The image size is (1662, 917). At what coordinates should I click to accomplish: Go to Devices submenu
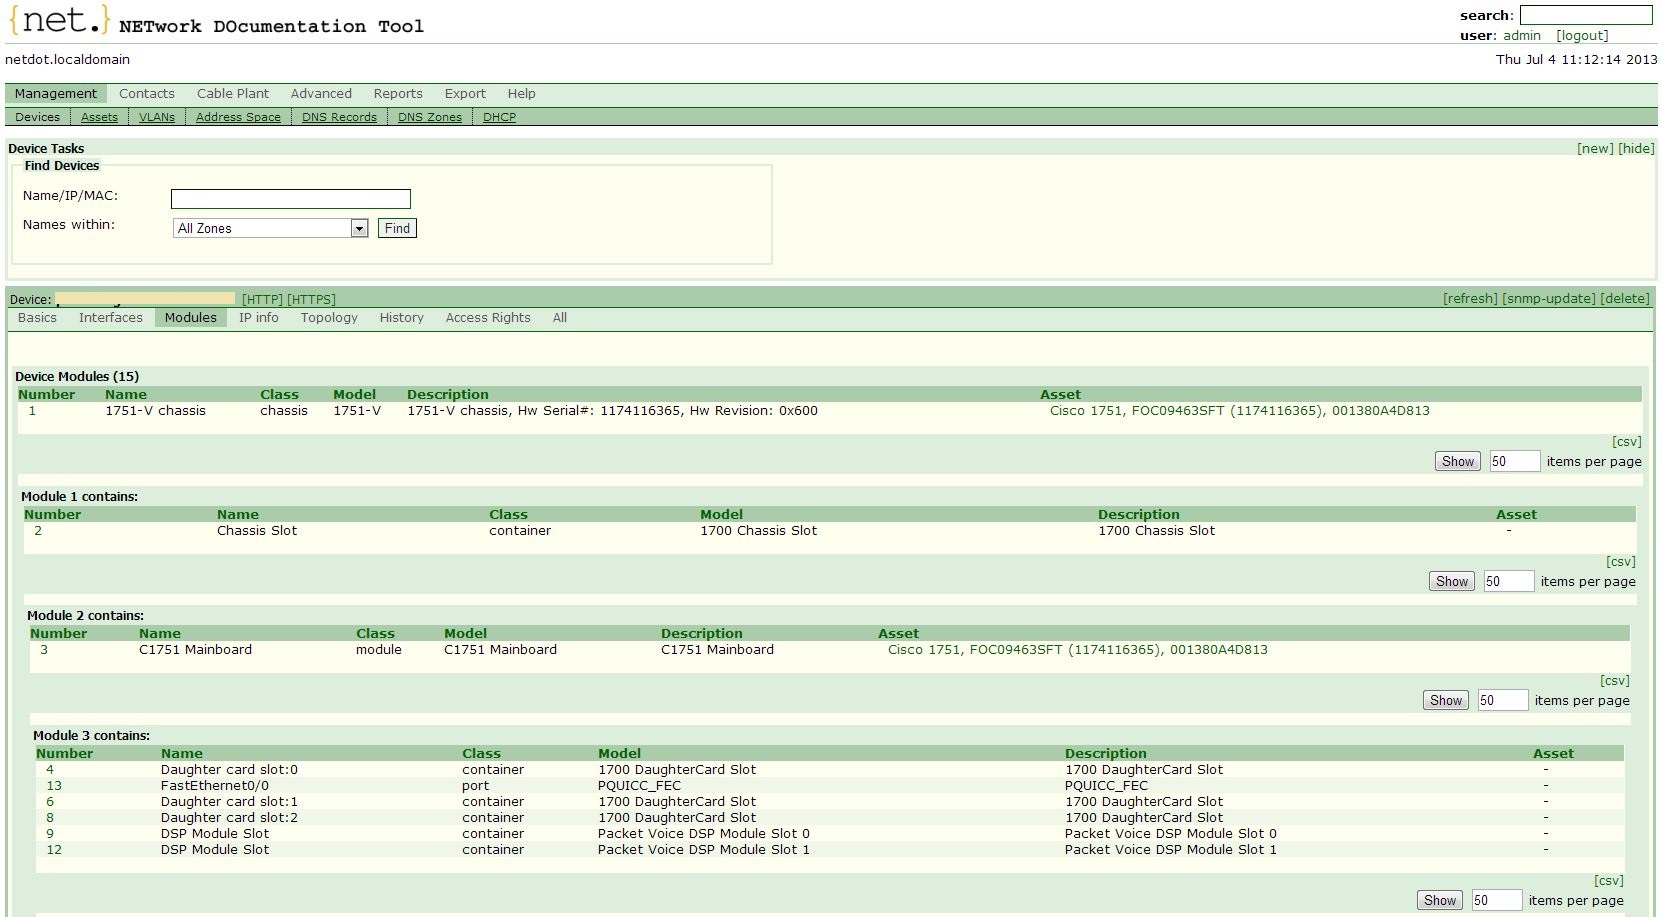37,117
